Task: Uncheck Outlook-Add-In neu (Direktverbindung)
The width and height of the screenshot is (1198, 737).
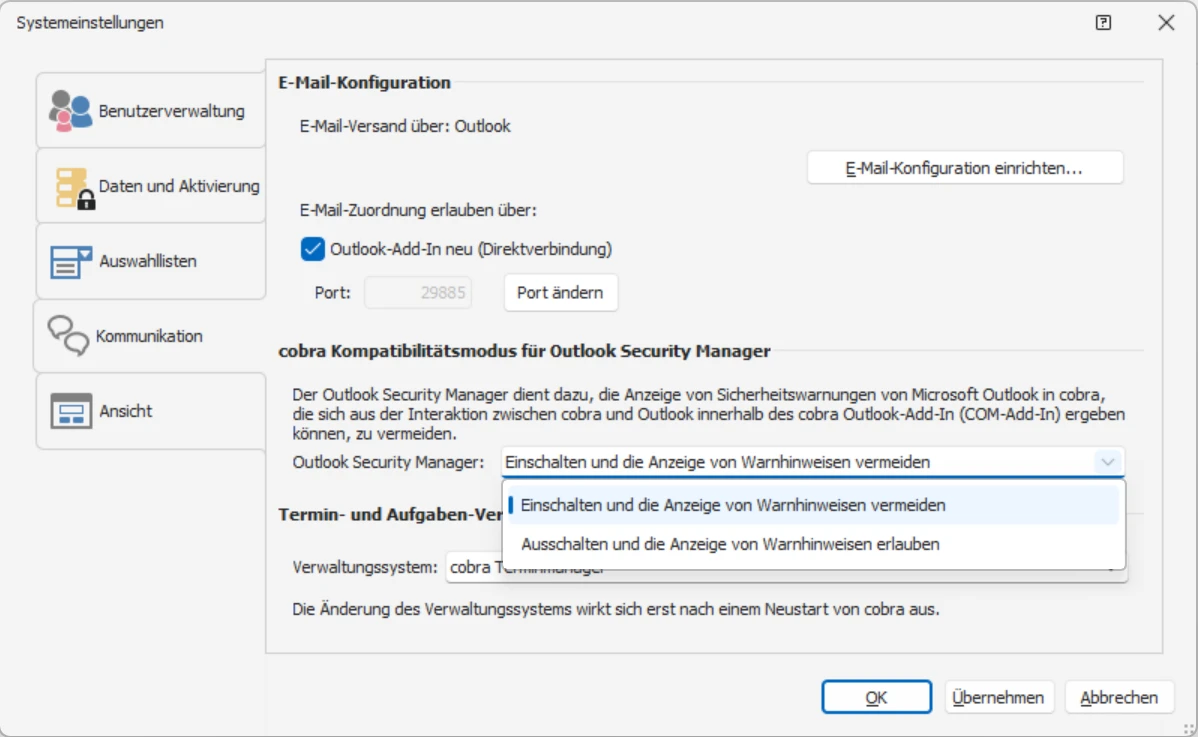Action: point(313,249)
